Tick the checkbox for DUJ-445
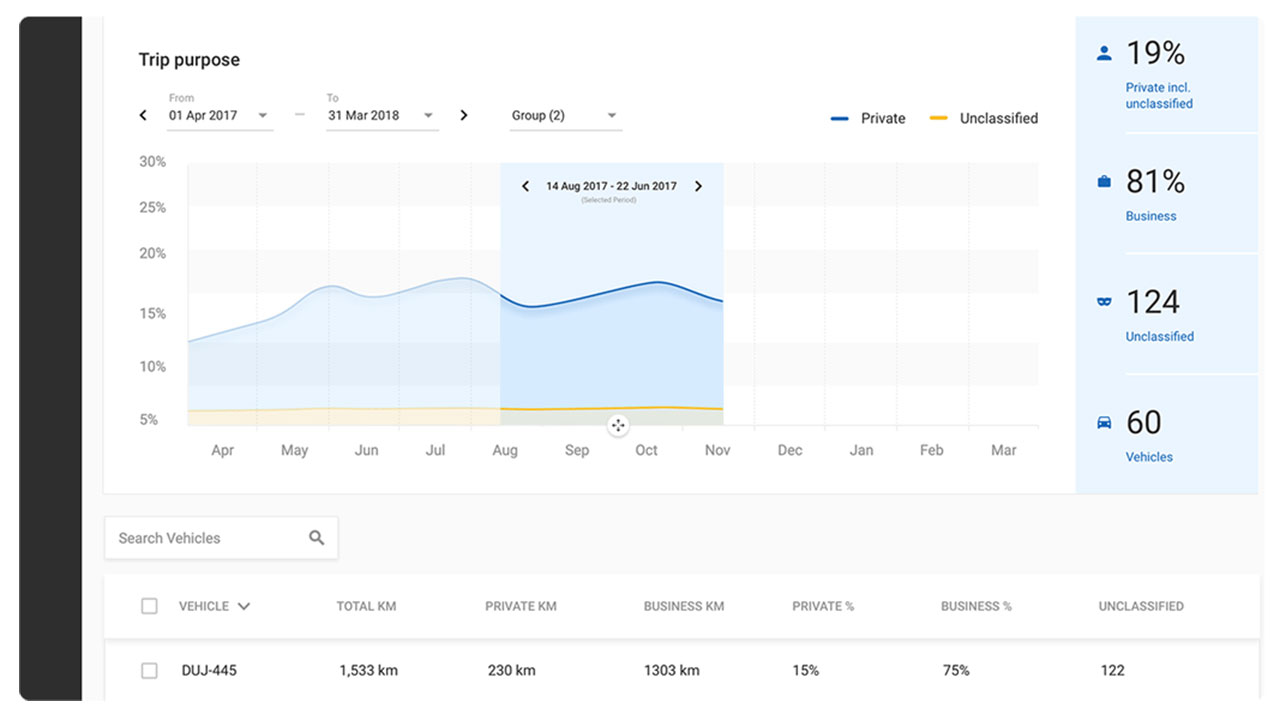This screenshot has width=1280, height=720. (150, 671)
